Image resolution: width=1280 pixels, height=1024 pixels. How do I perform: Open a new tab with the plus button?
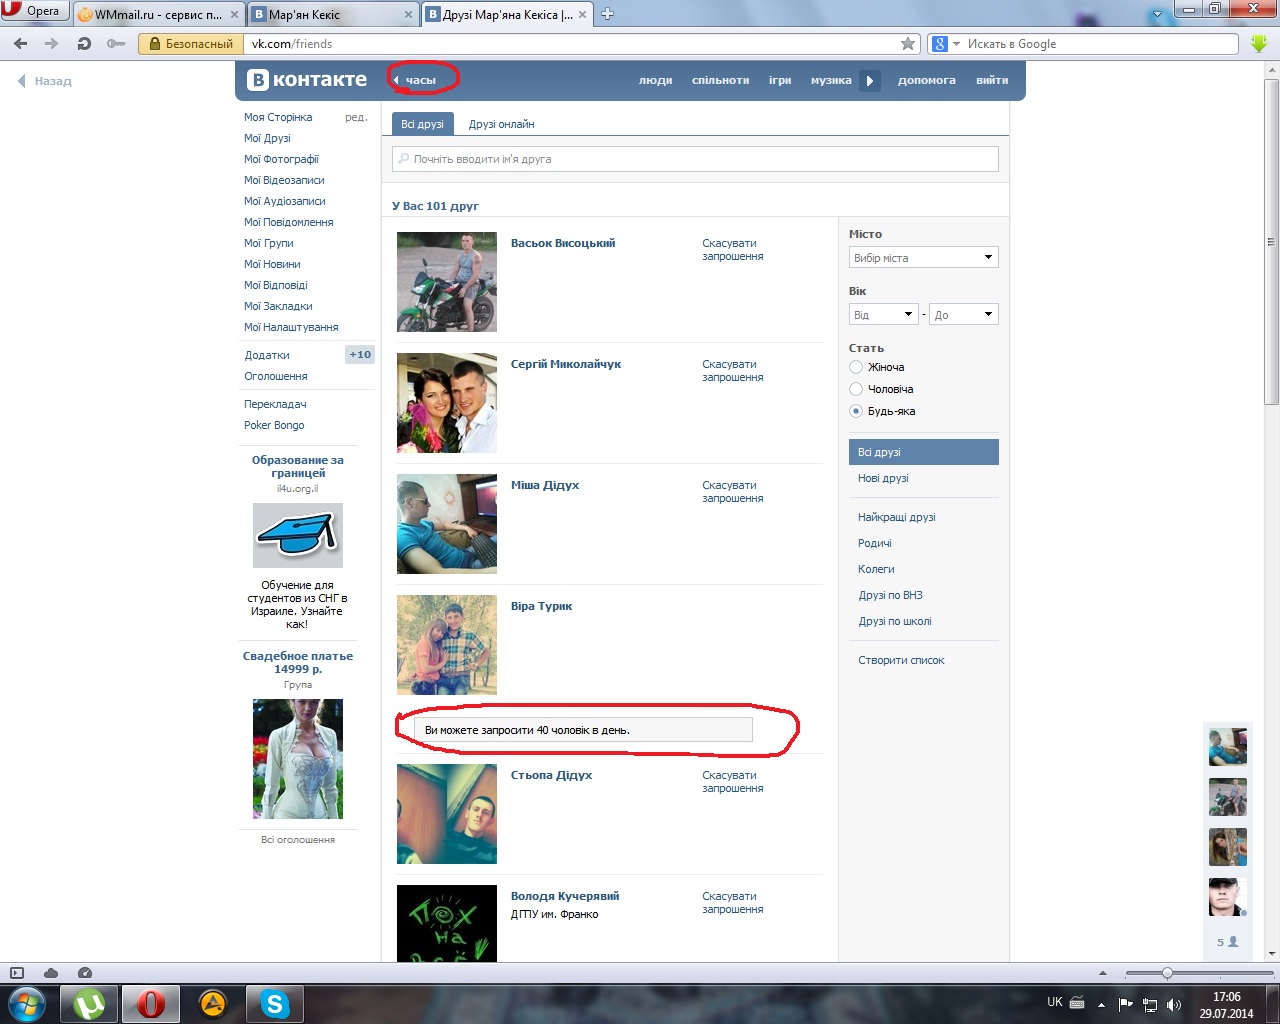point(607,14)
